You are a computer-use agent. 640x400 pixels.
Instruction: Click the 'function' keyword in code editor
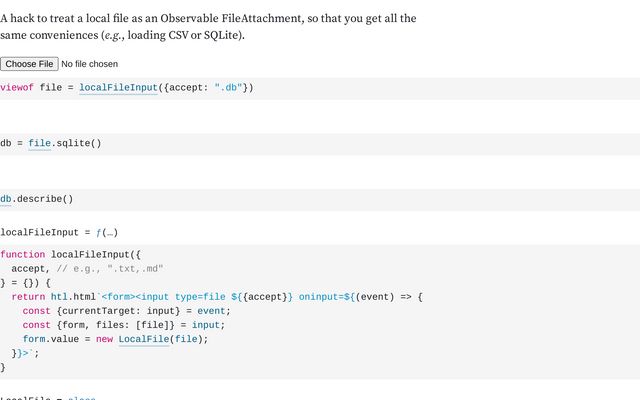[22, 255]
